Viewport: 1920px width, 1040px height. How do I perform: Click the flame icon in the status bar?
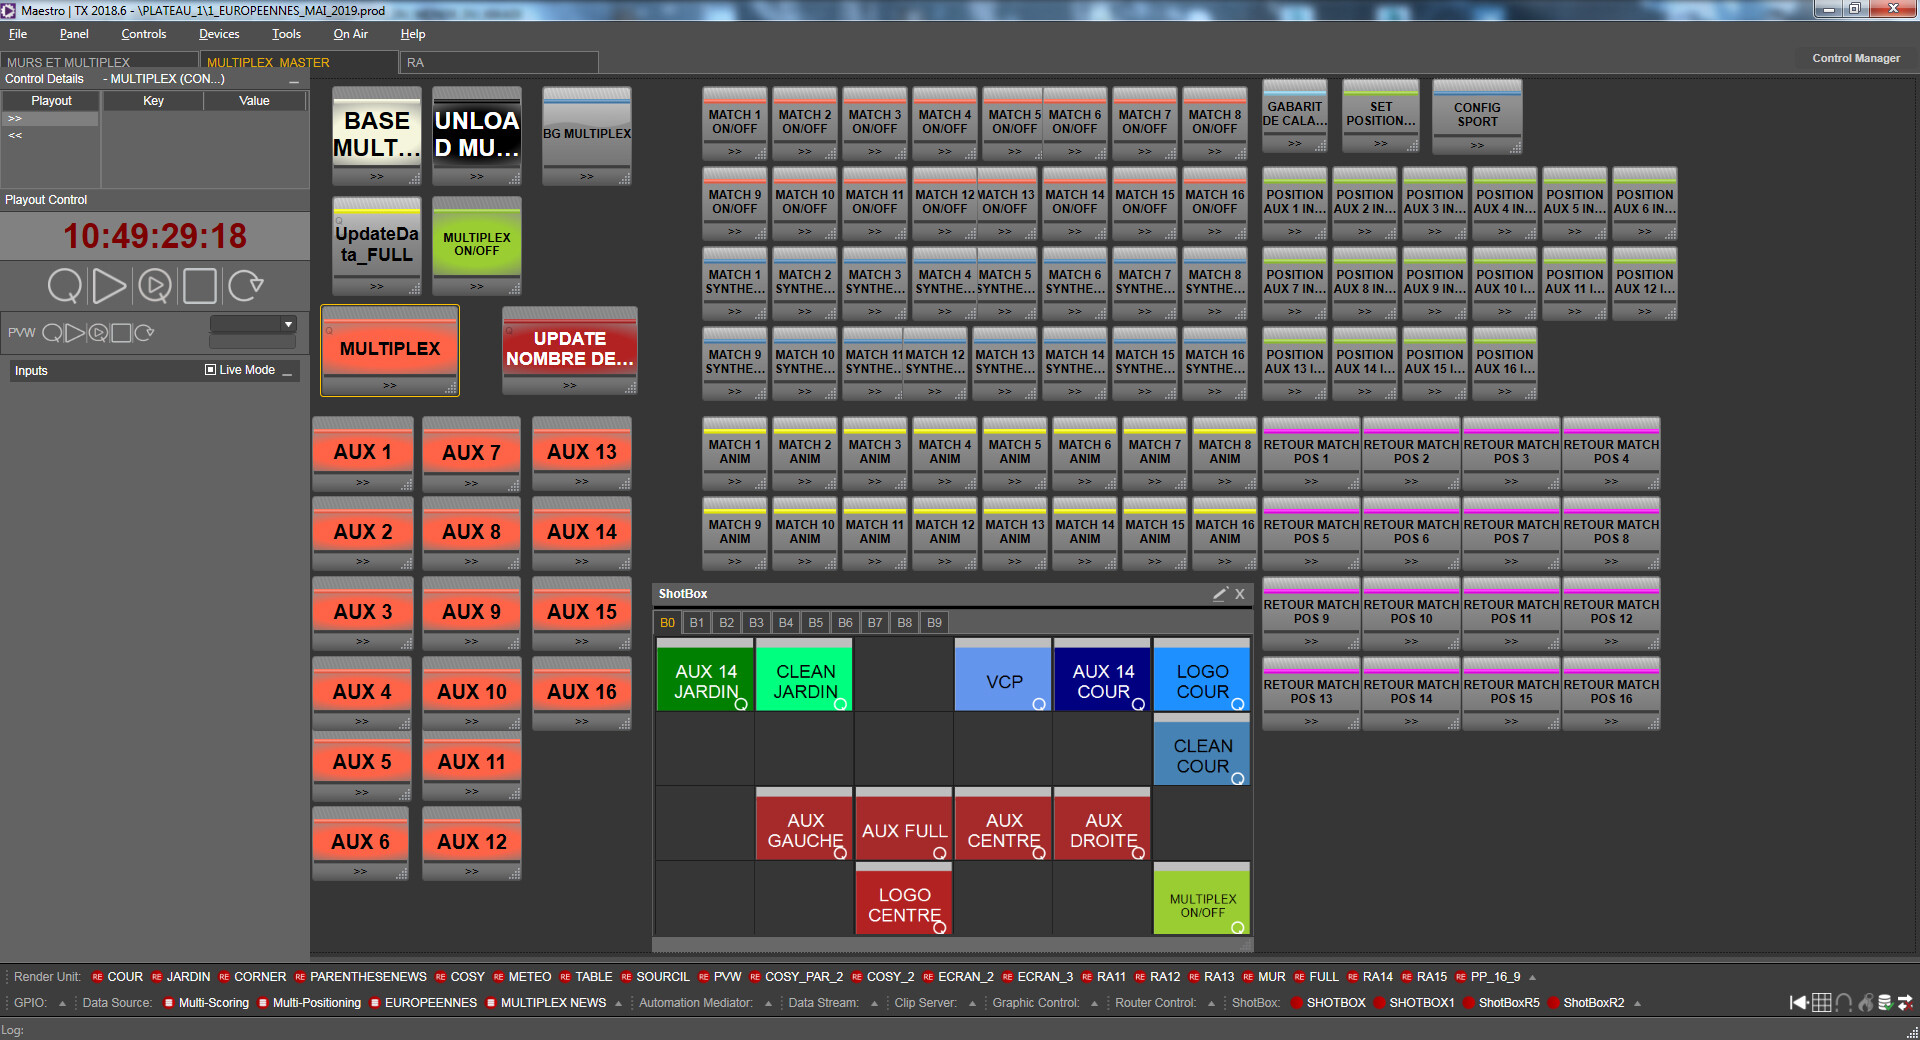tap(1865, 1002)
